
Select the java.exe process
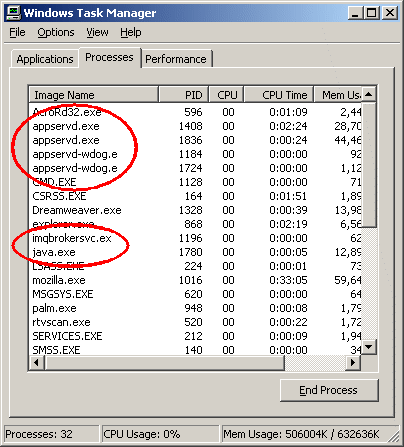point(195,252)
